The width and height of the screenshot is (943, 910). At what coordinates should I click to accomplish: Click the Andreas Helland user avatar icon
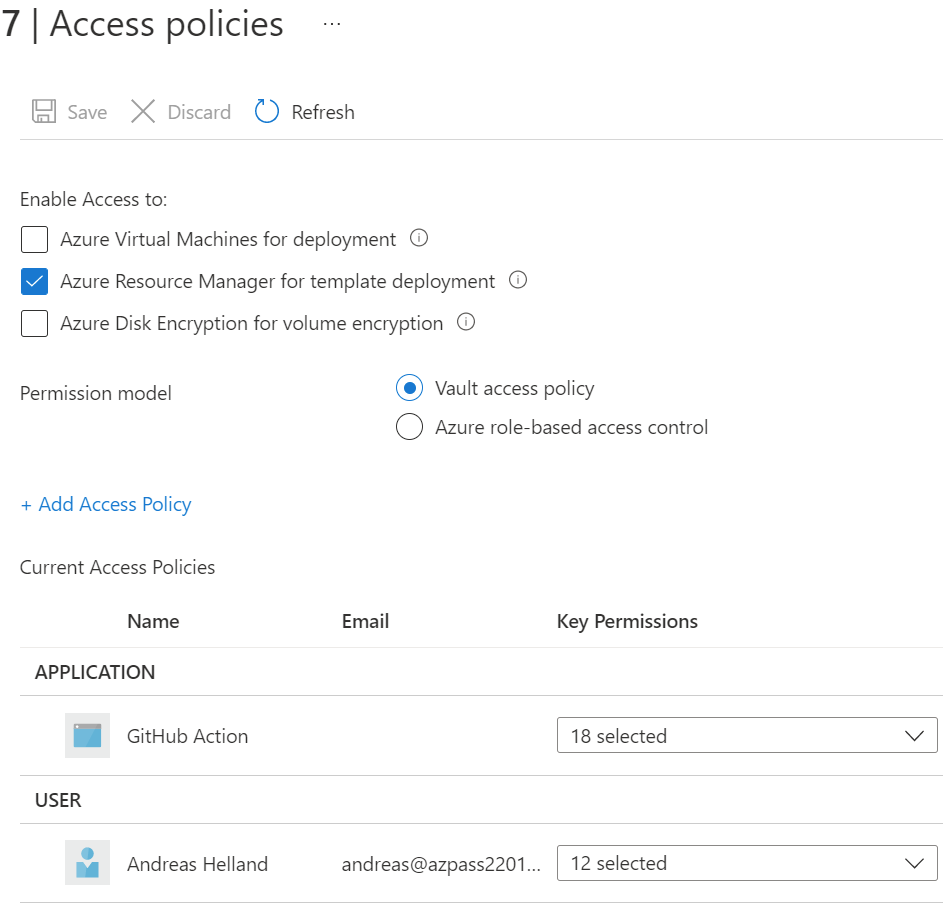click(x=87, y=863)
